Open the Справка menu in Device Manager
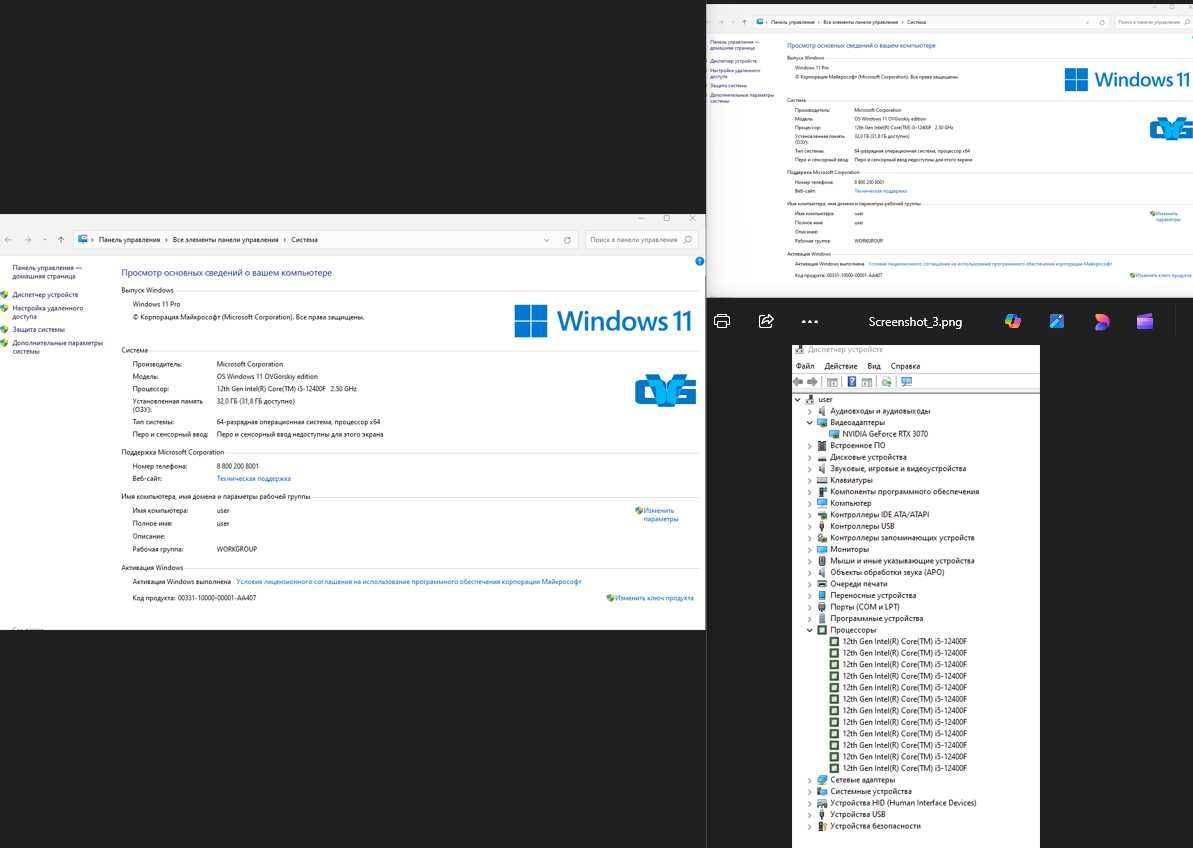 [x=905, y=366]
